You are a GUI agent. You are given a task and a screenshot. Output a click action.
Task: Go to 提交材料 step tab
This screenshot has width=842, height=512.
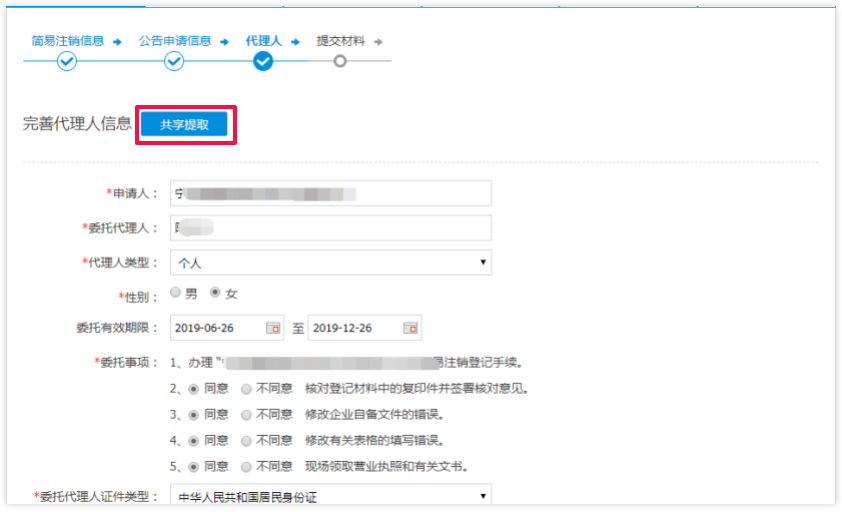point(340,41)
